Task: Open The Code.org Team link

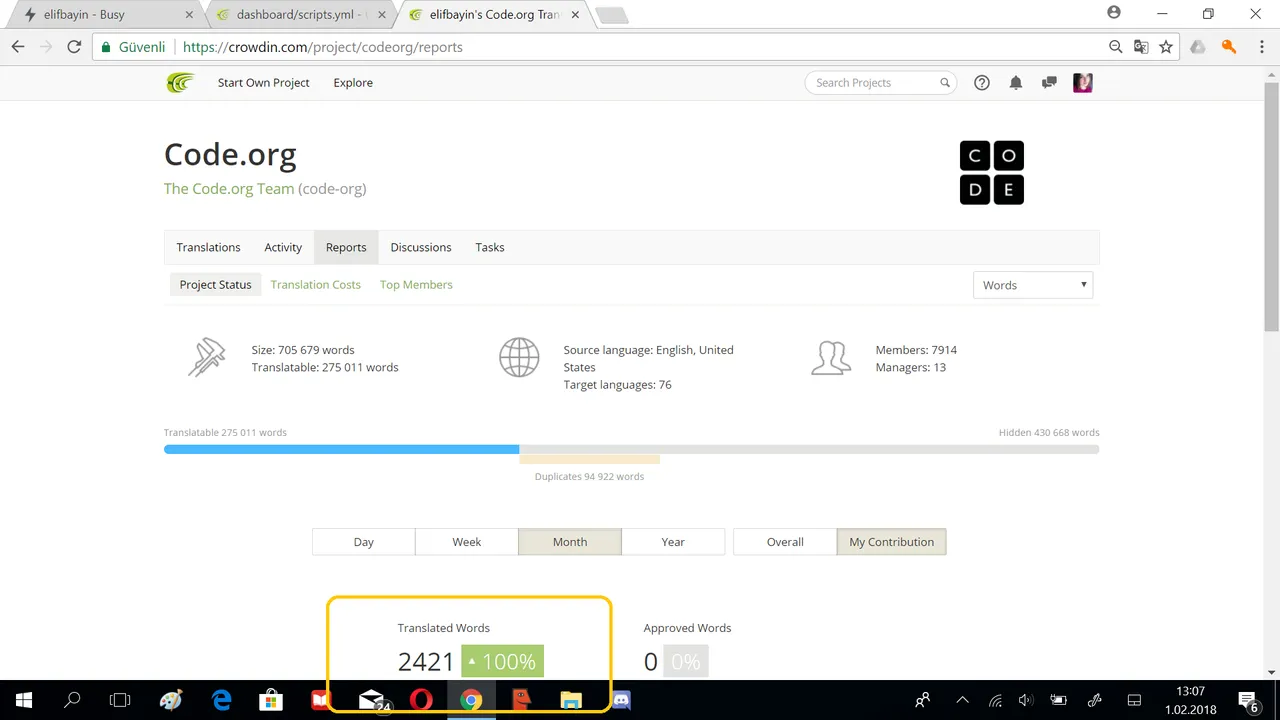Action: tap(229, 189)
